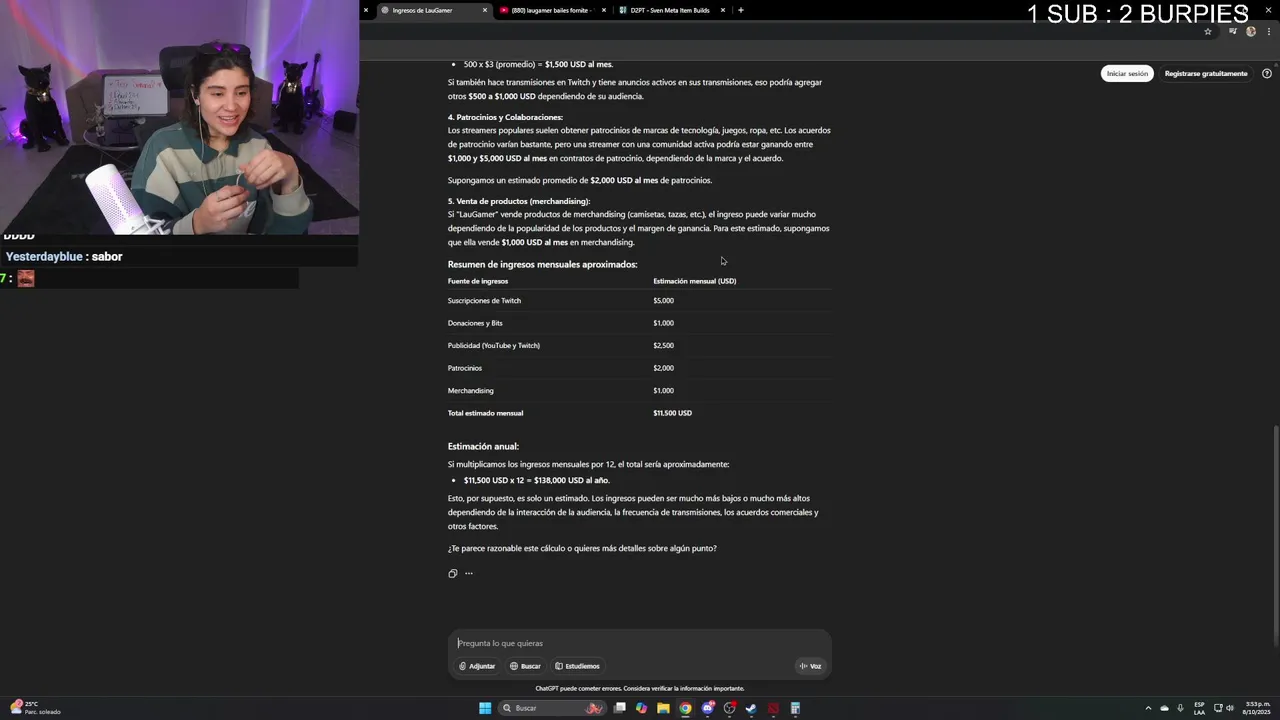This screenshot has width=1280, height=720.
Task: Click Registrarse gratuitamente button
Action: (x=1206, y=73)
